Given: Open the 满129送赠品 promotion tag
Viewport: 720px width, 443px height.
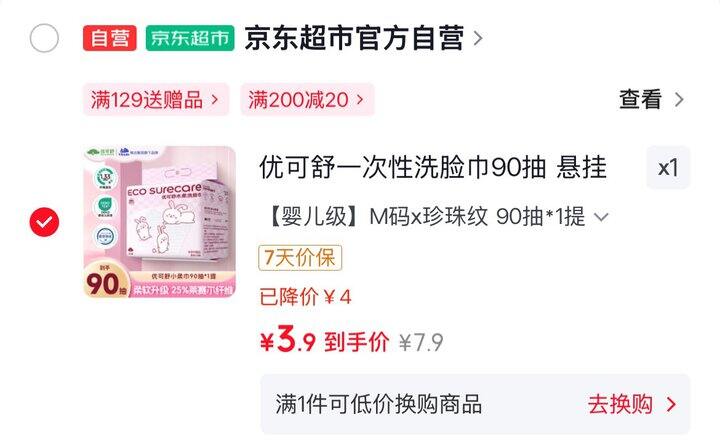Looking at the screenshot, I should pos(156,100).
